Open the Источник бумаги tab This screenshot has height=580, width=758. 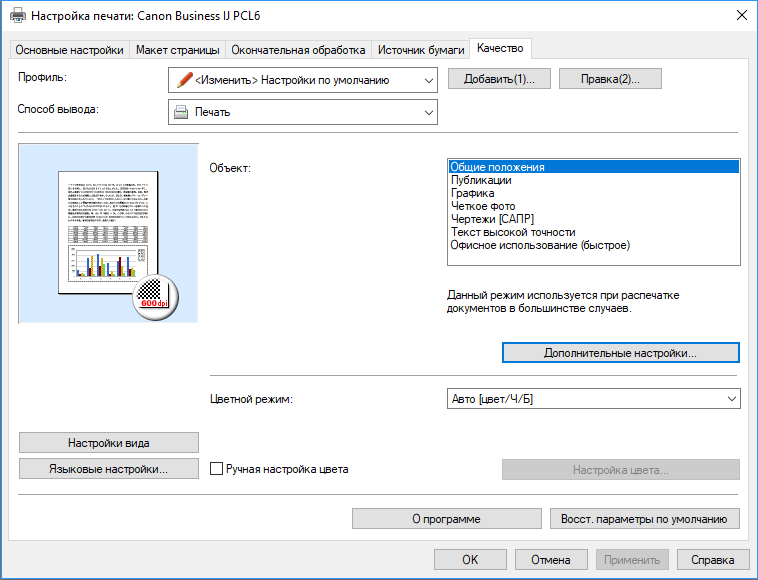tap(421, 50)
